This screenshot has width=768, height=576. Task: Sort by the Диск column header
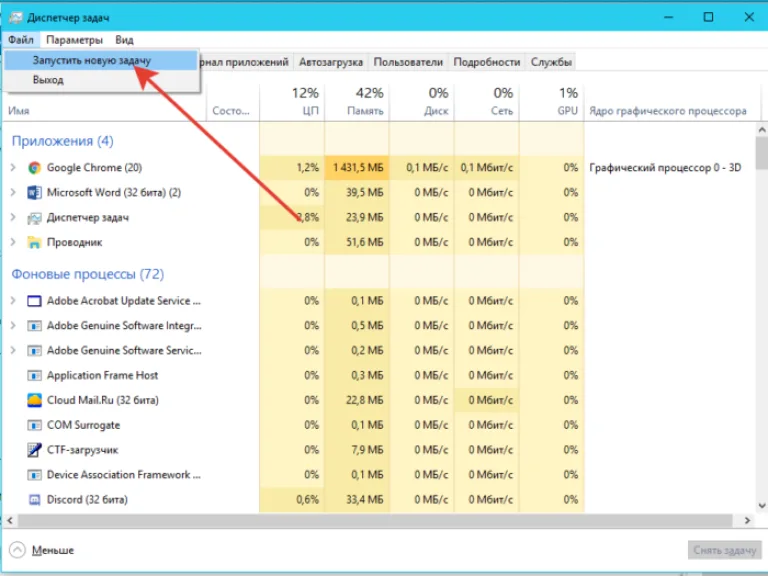[x=422, y=102]
